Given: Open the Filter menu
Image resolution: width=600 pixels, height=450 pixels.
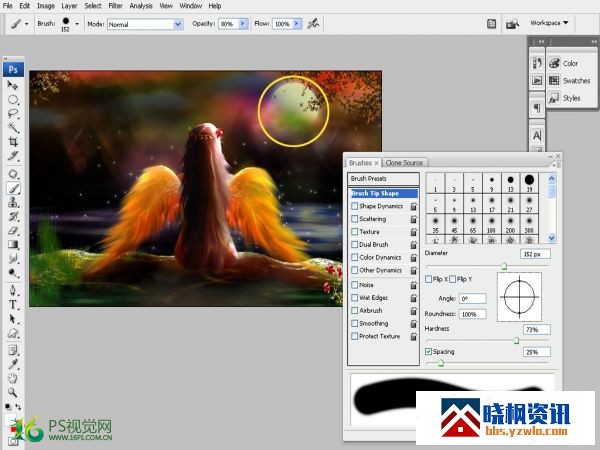Looking at the screenshot, I should click(x=115, y=6).
